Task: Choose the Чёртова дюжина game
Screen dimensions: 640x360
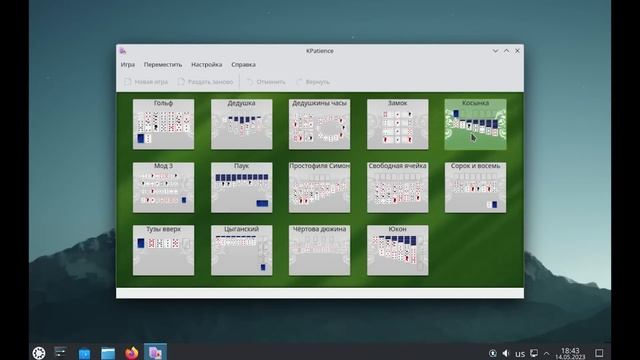Action: click(x=320, y=250)
